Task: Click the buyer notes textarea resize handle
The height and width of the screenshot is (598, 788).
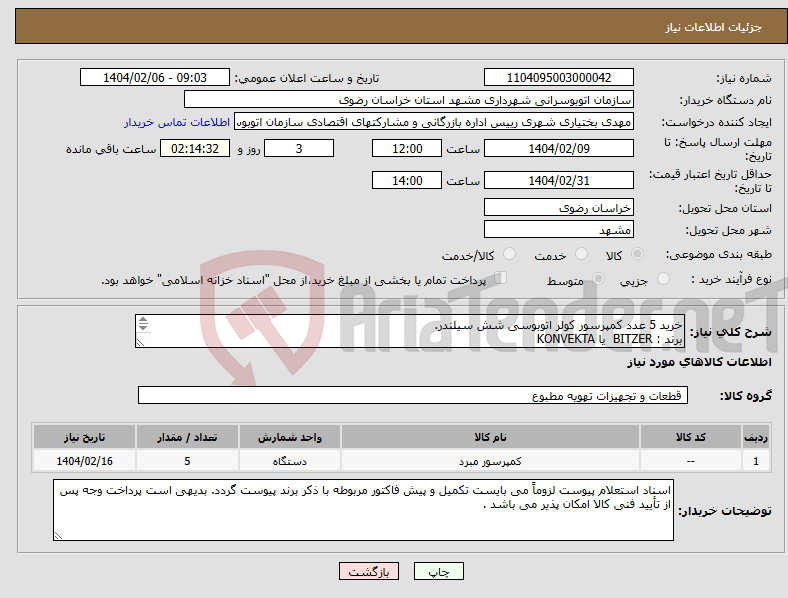Action: (x=58, y=536)
